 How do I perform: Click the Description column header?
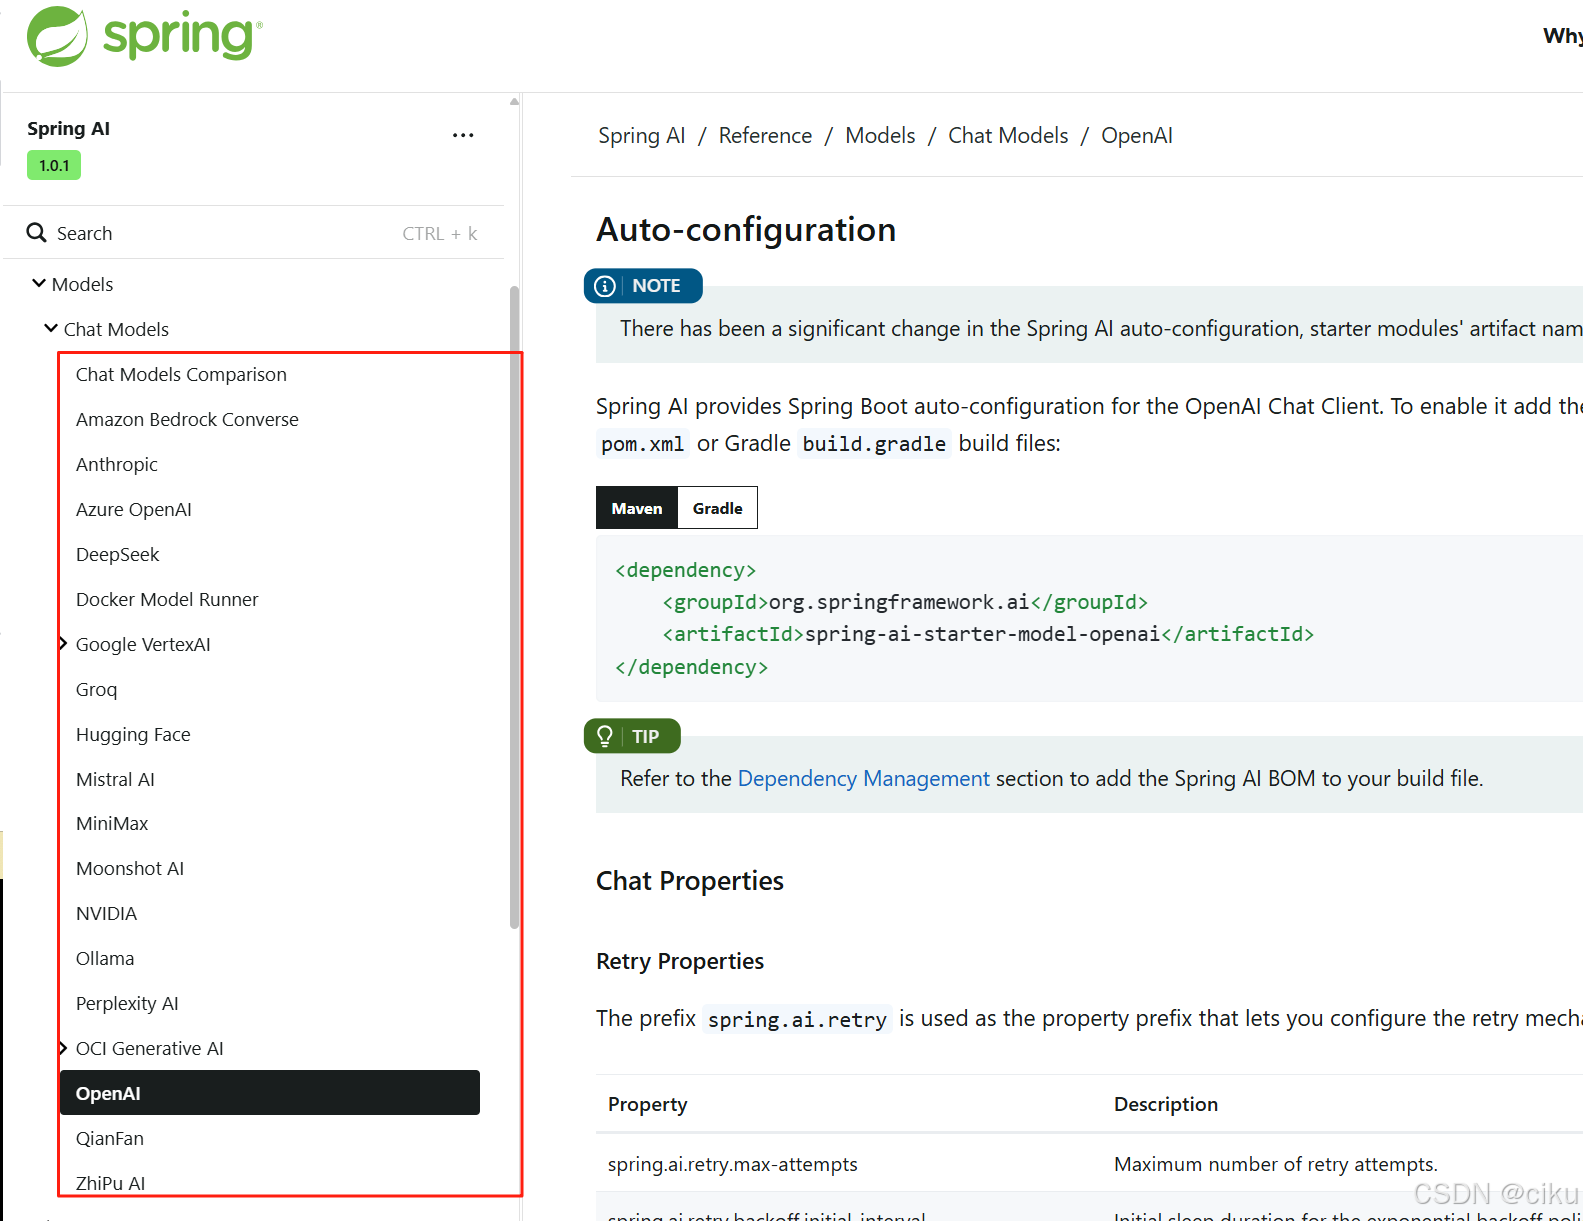click(1166, 1104)
